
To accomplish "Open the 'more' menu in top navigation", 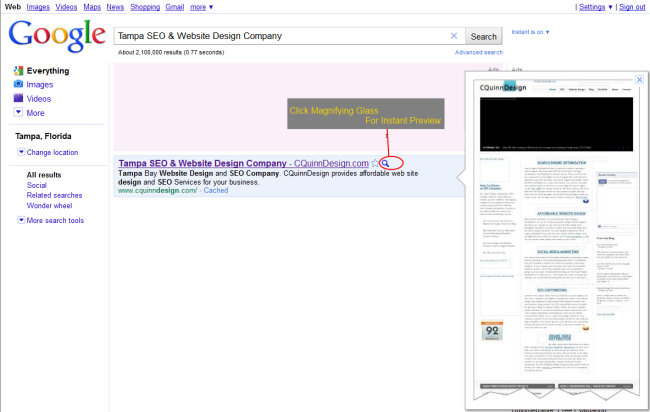I will [202, 7].
